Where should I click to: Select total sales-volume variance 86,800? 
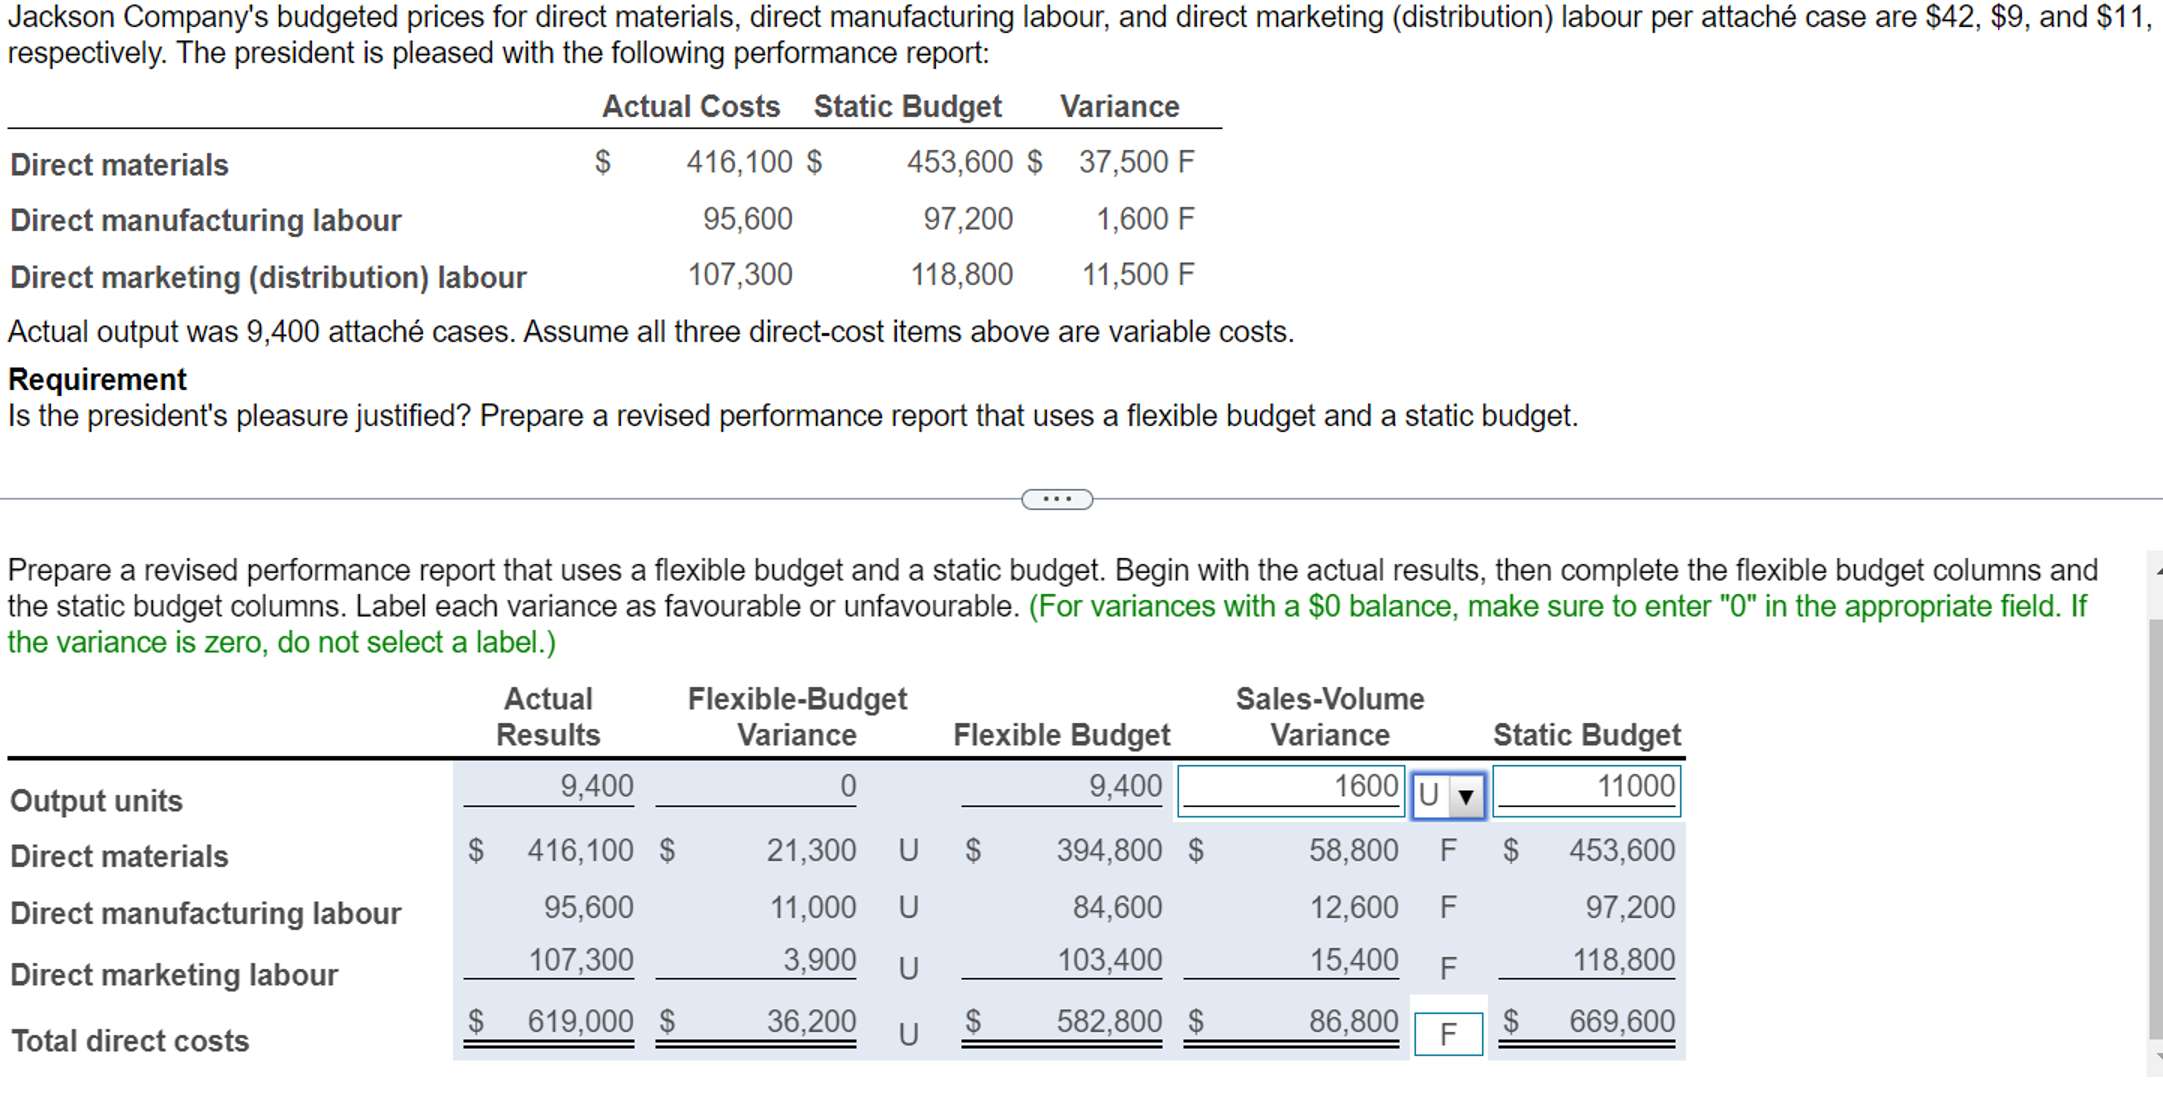point(1354,1022)
